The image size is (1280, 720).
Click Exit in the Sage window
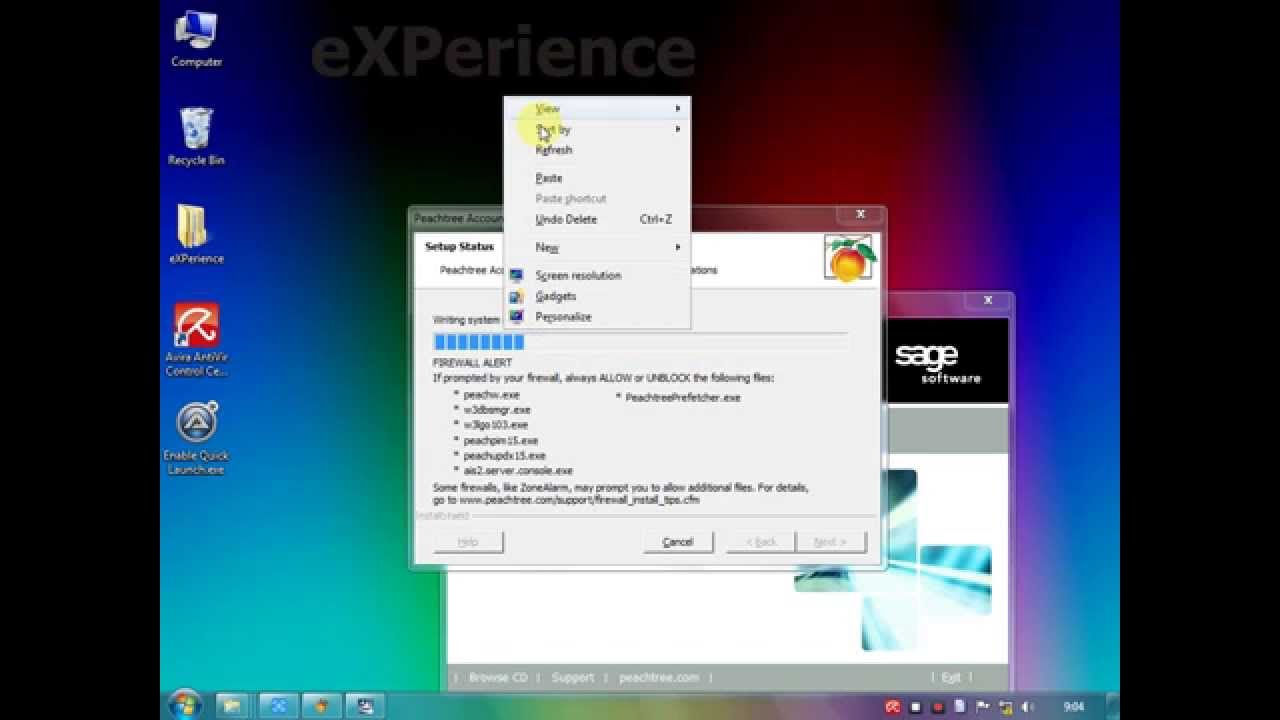click(x=951, y=677)
